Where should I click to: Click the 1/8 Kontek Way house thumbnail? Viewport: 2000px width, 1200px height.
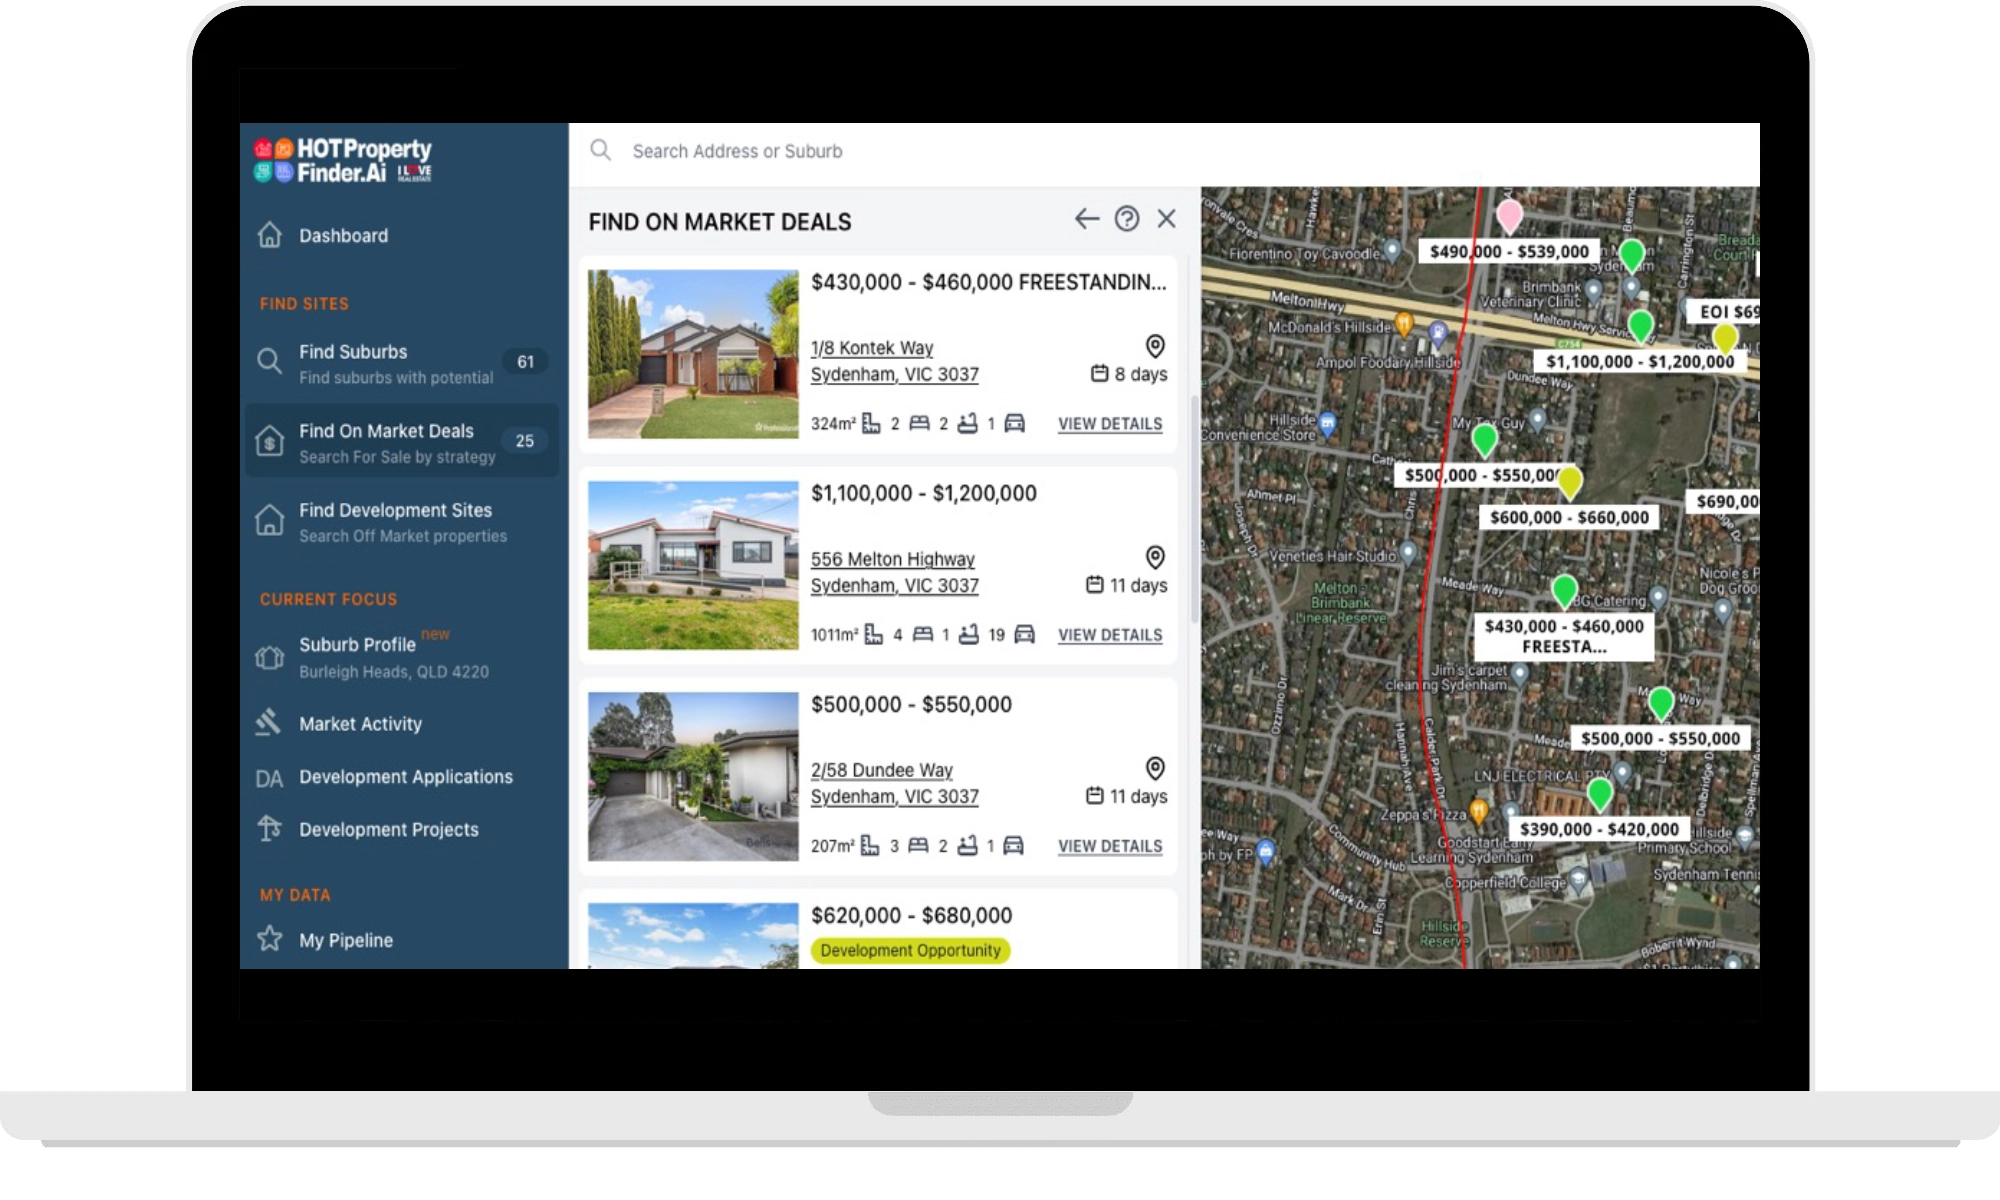[693, 354]
